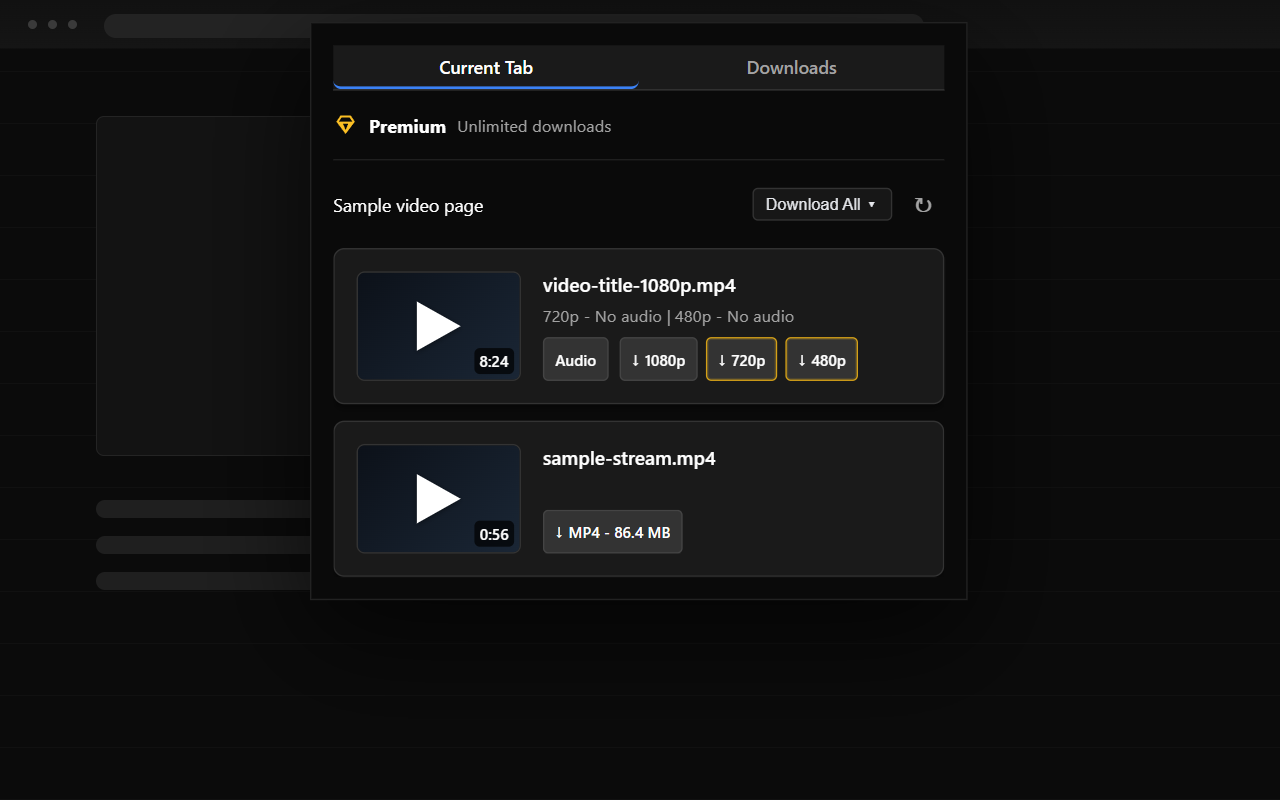Click the refresh icon
The image size is (1280, 800).
coord(923,205)
